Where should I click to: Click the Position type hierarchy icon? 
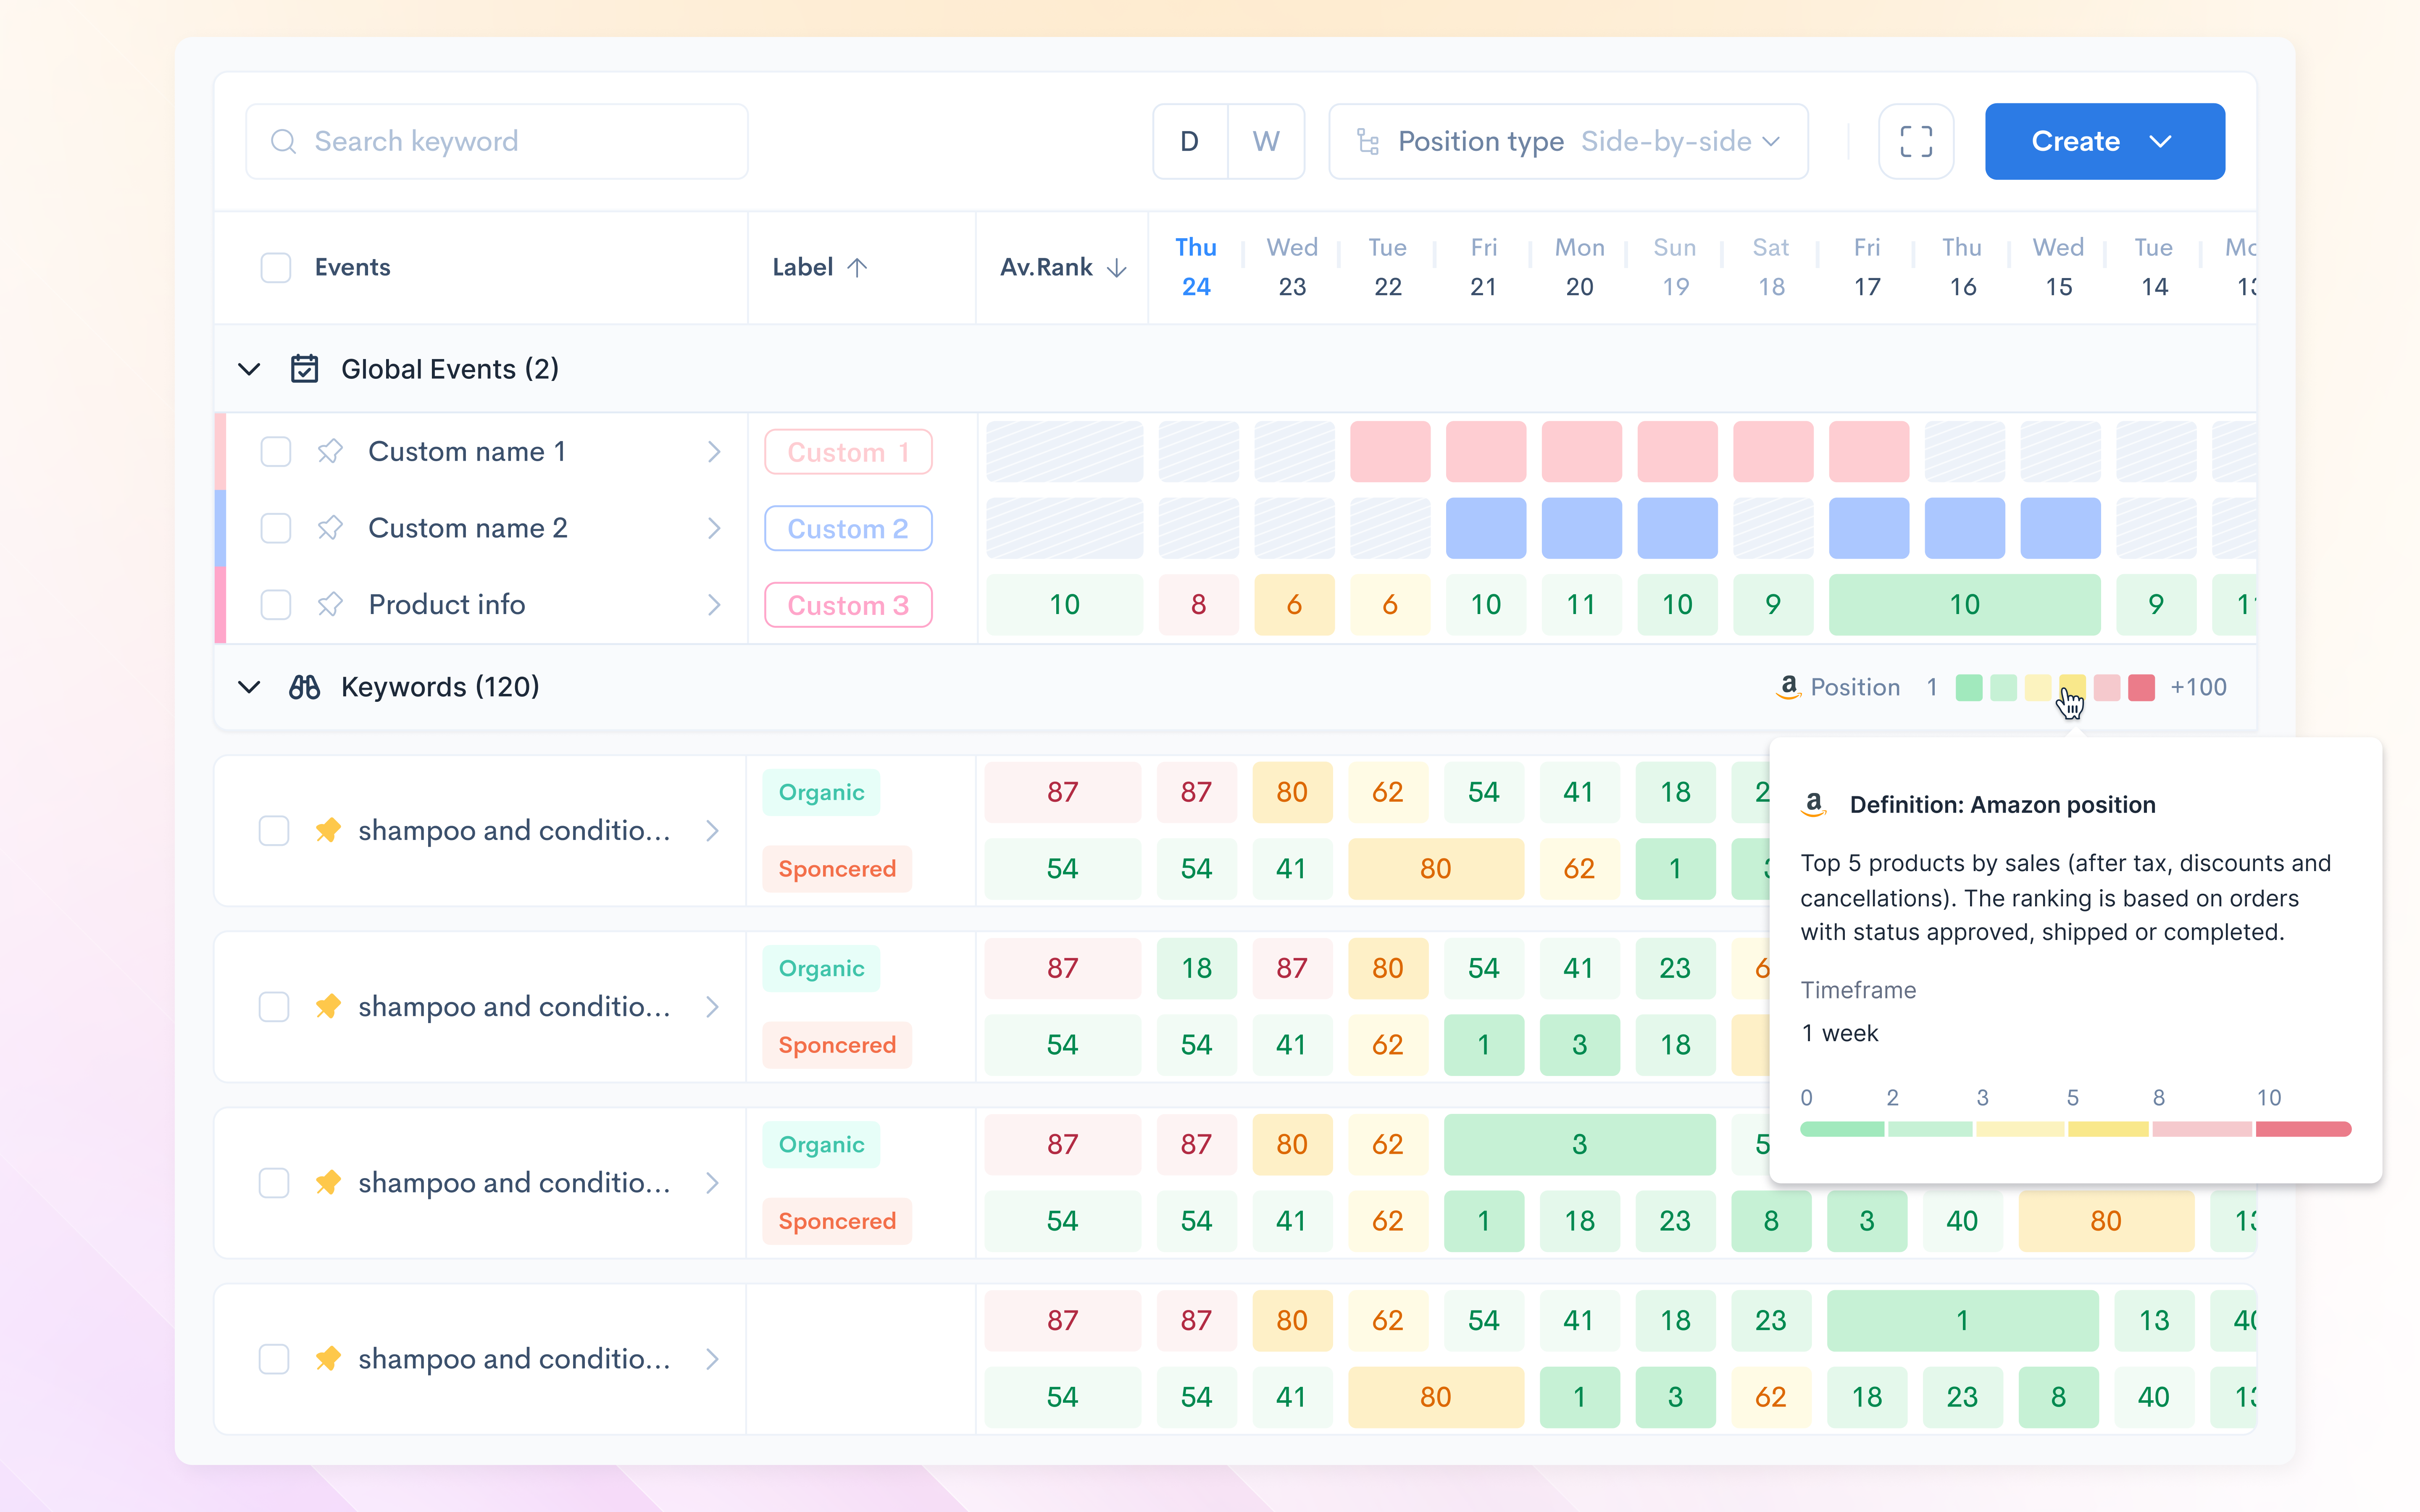pyautogui.click(x=1368, y=141)
